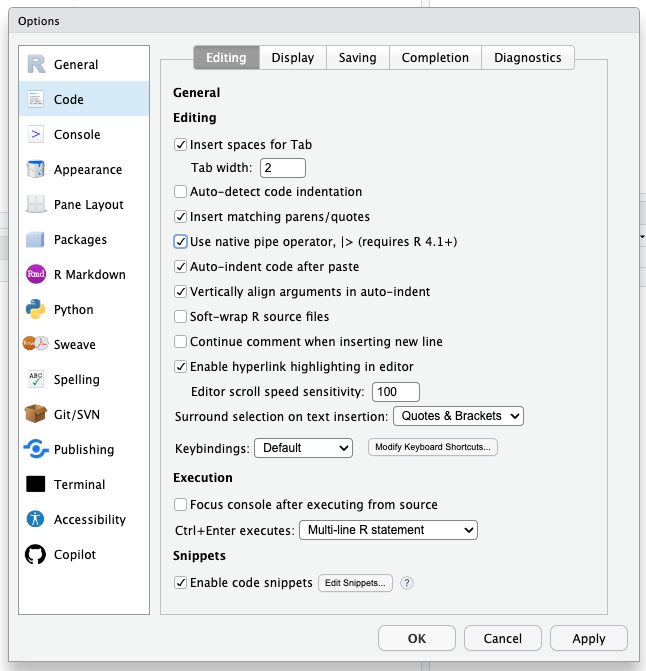Image resolution: width=646 pixels, height=671 pixels.
Task: Switch to the Diagnostics tab
Action: (x=528, y=58)
